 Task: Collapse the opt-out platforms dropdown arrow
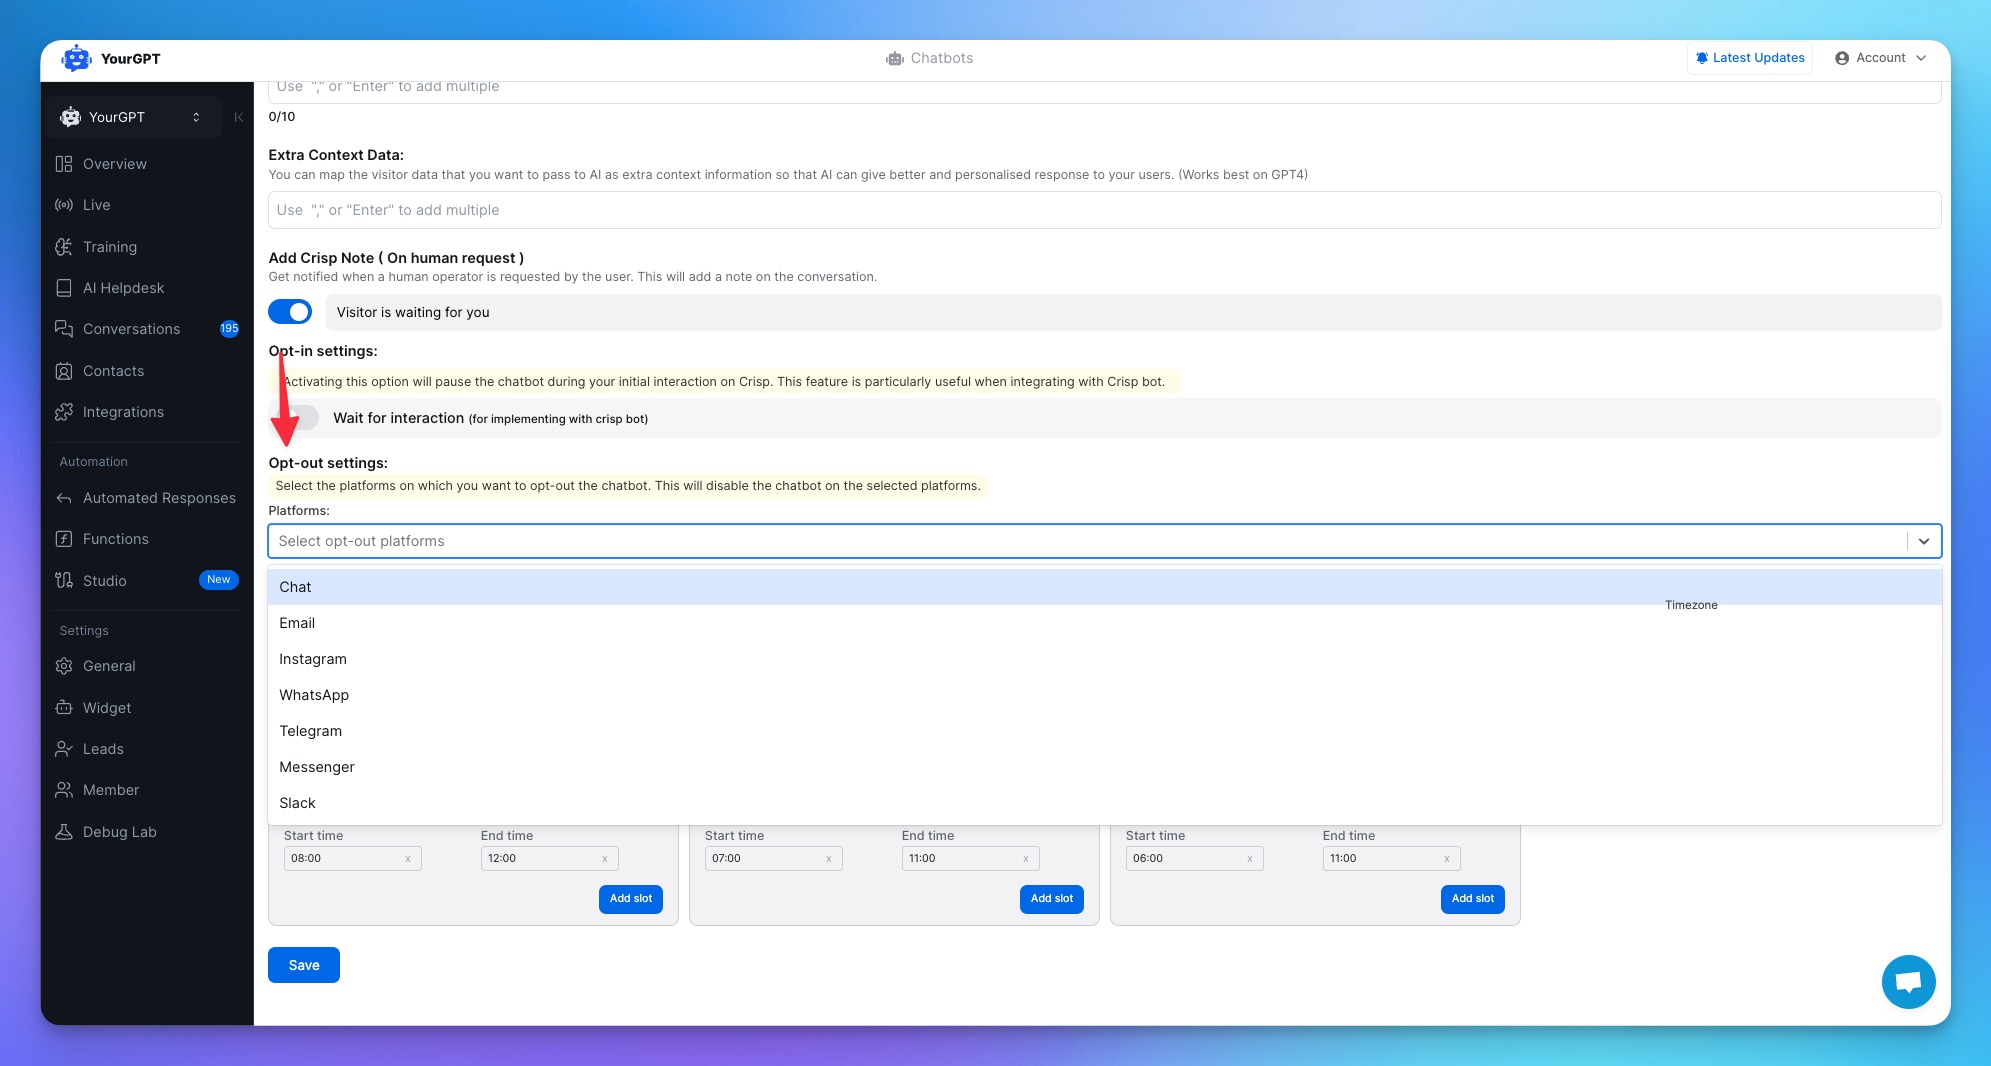(x=1924, y=541)
